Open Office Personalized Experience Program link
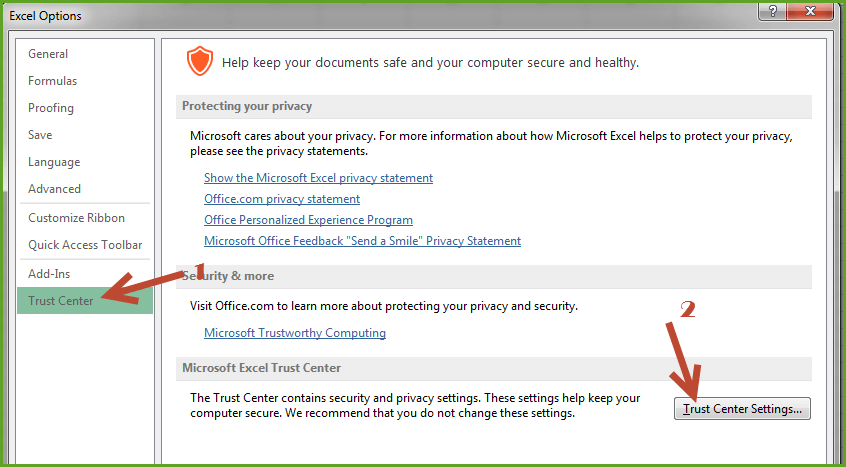 pyautogui.click(x=308, y=220)
